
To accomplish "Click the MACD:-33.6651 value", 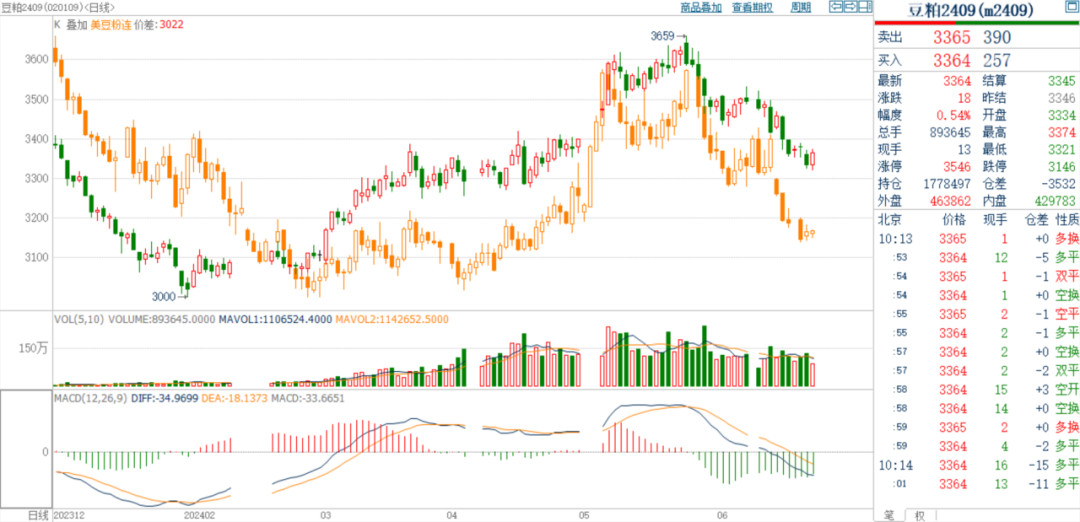I will point(307,398).
